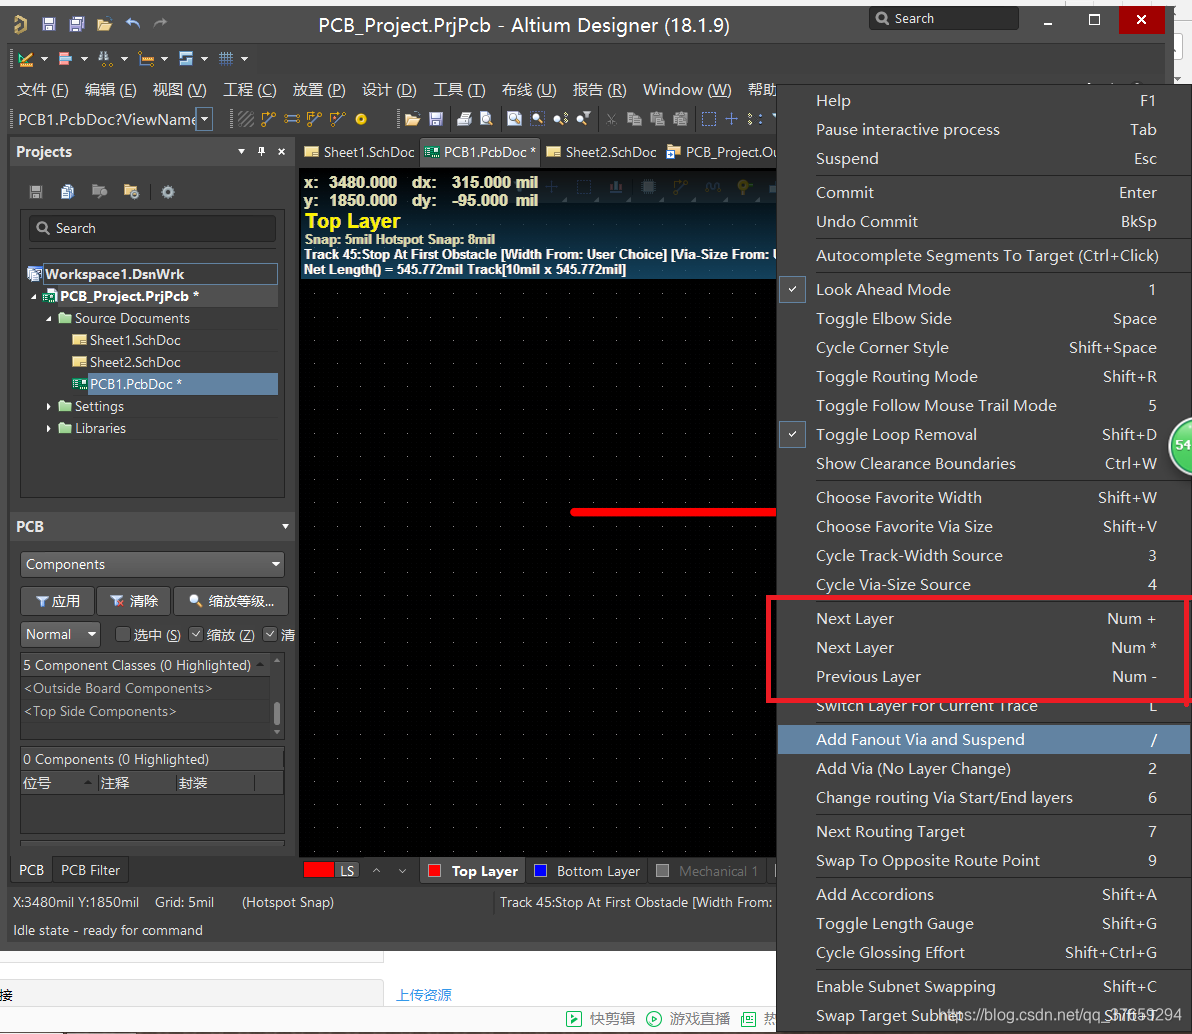
Task: Toggle the 清 checkbox in PCB panel
Action: [x=270, y=634]
